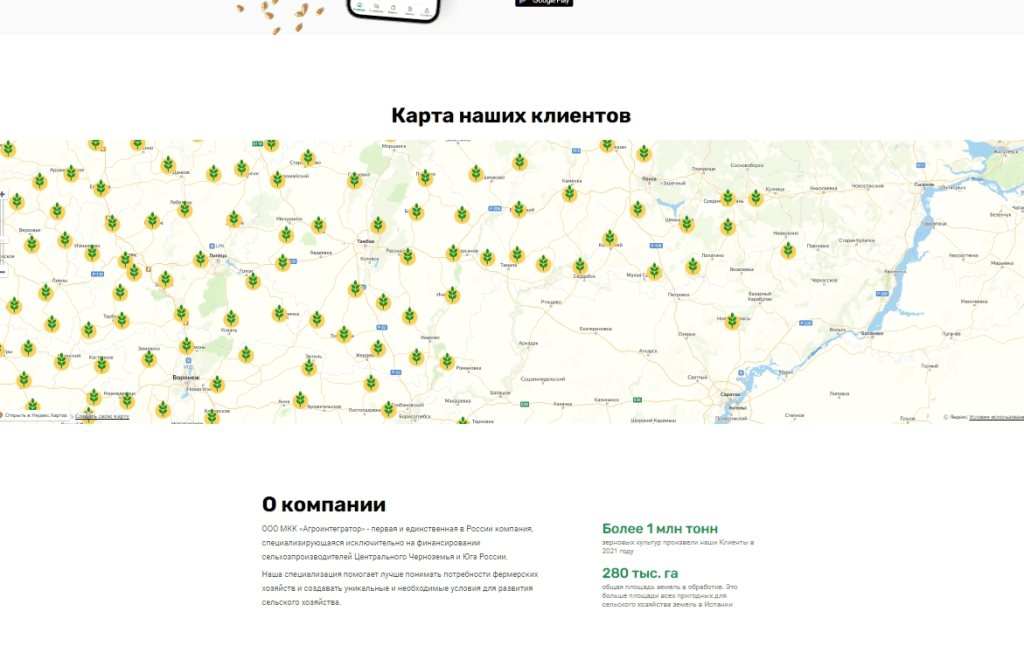Select the wheat marker near Усмань
The width and height of the screenshot is (1024, 660).
231,320
